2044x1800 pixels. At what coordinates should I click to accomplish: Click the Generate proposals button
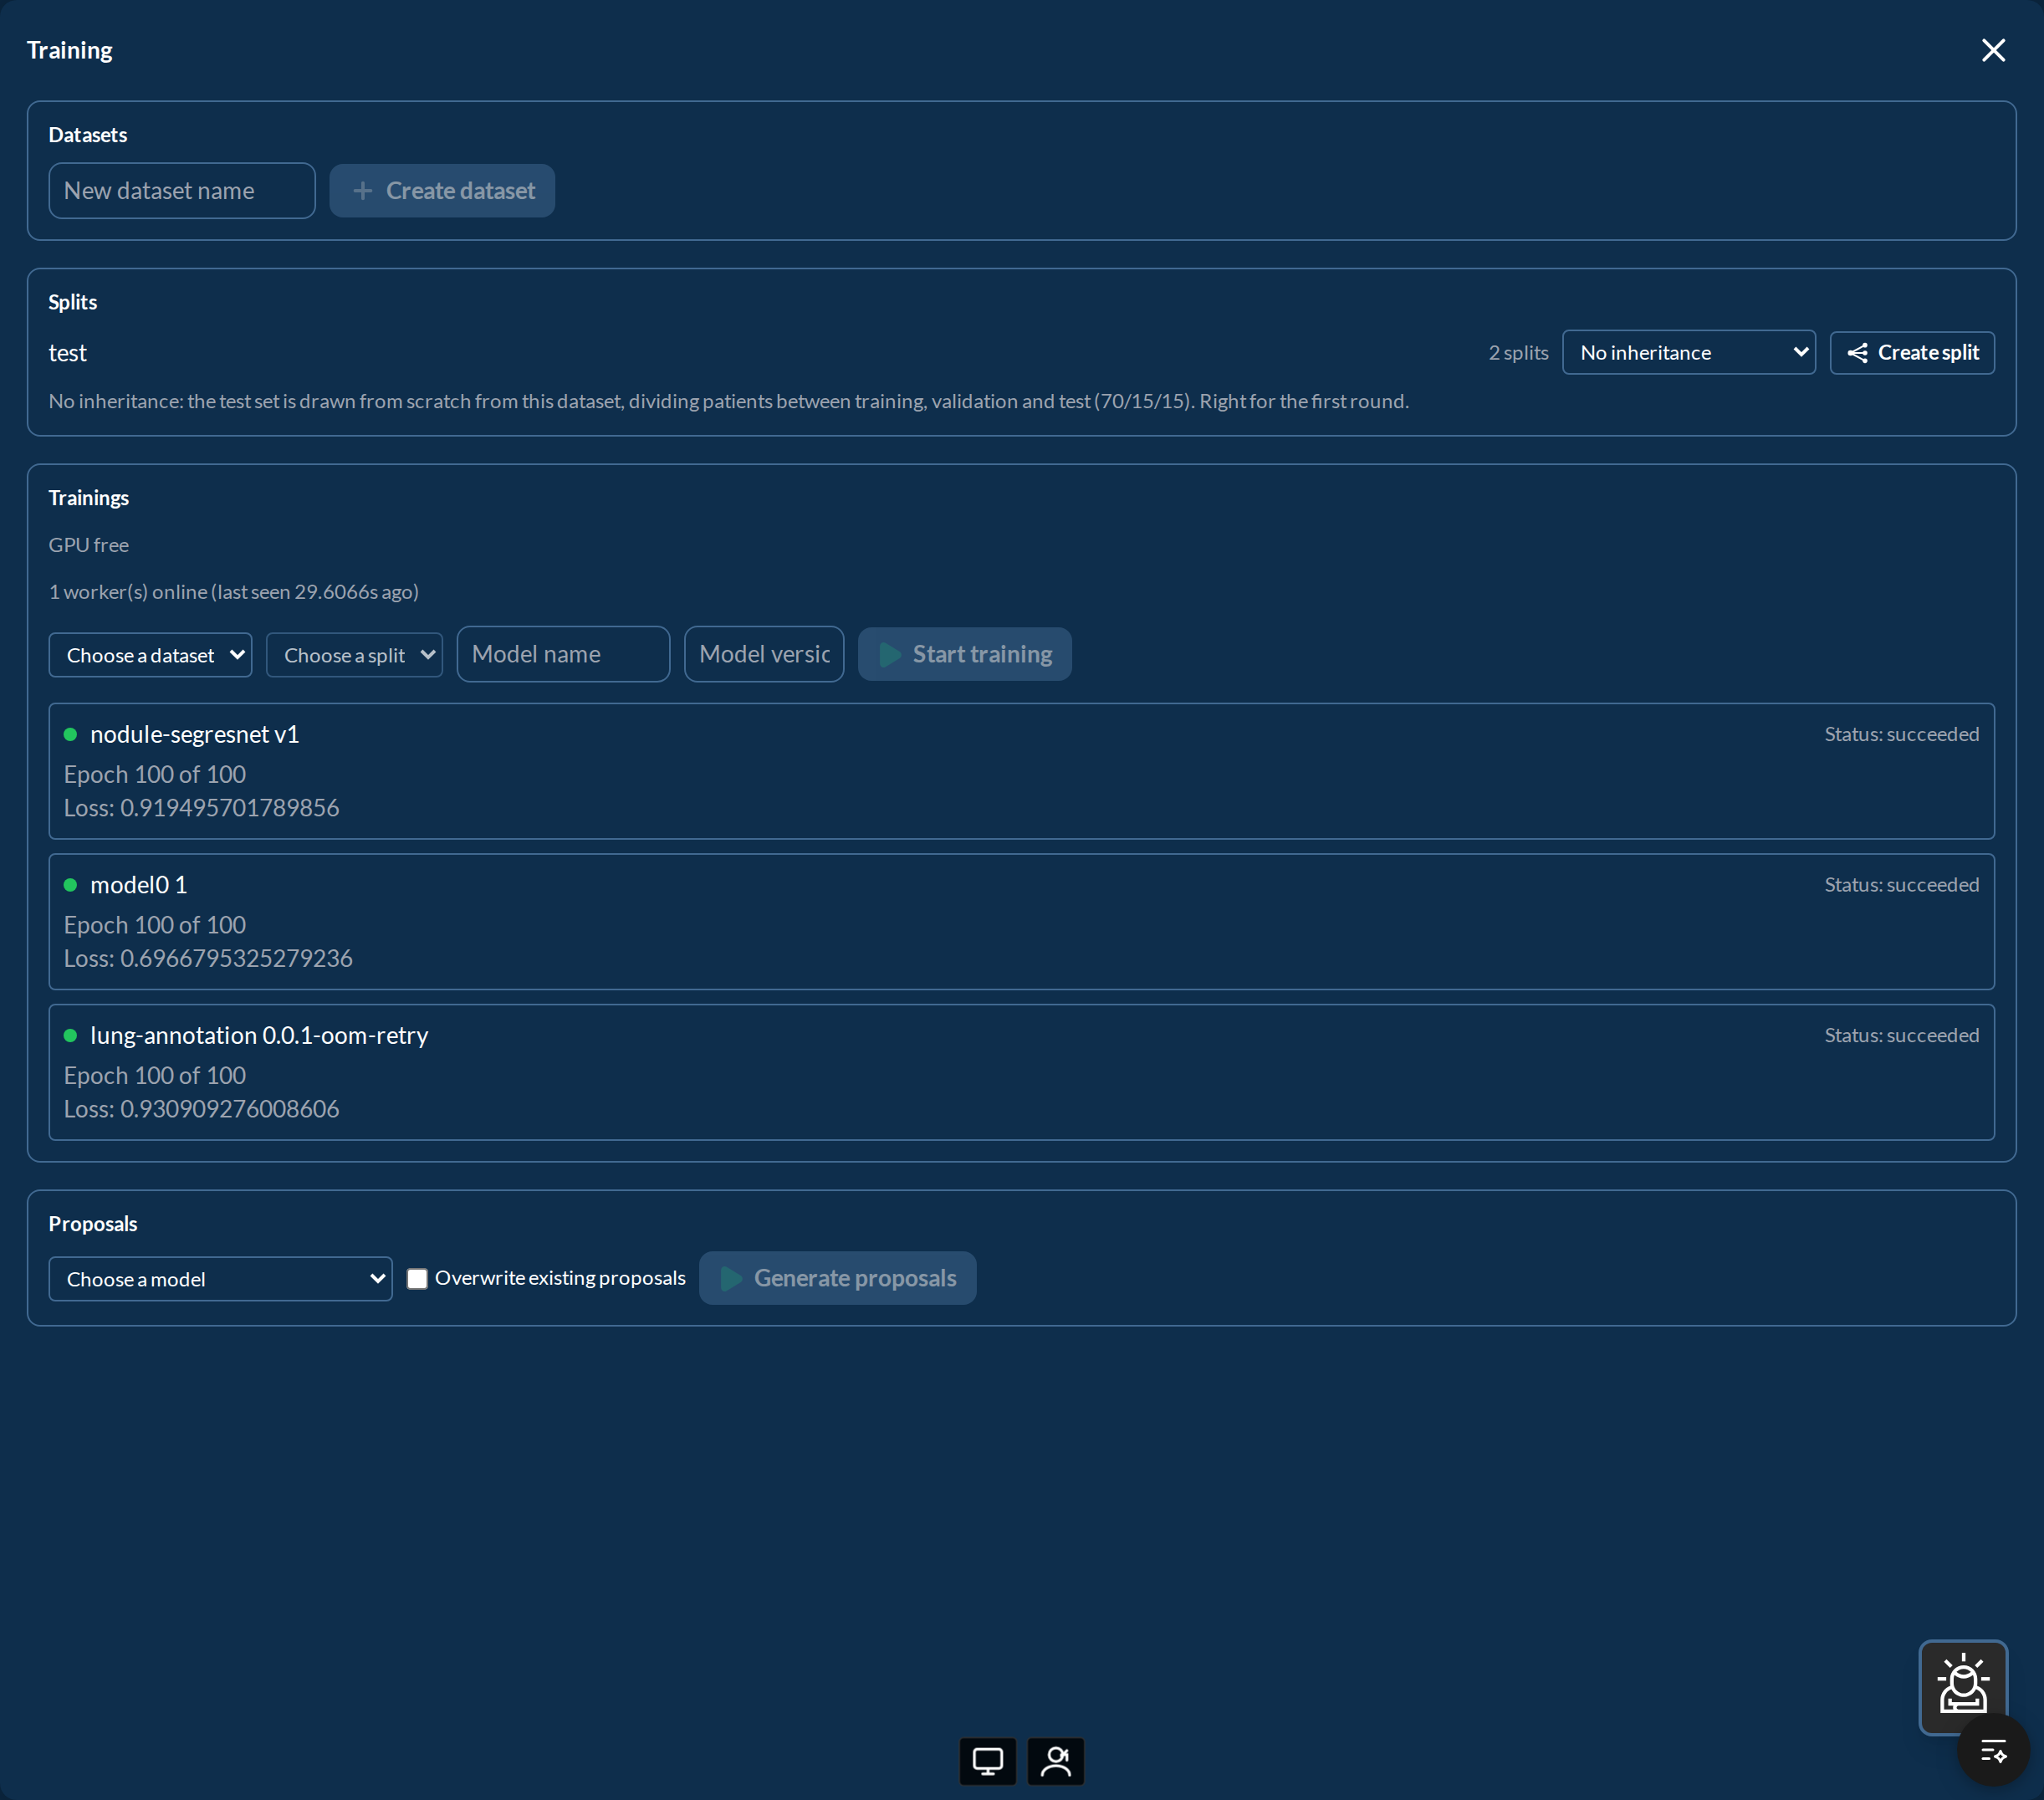(x=837, y=1278)
